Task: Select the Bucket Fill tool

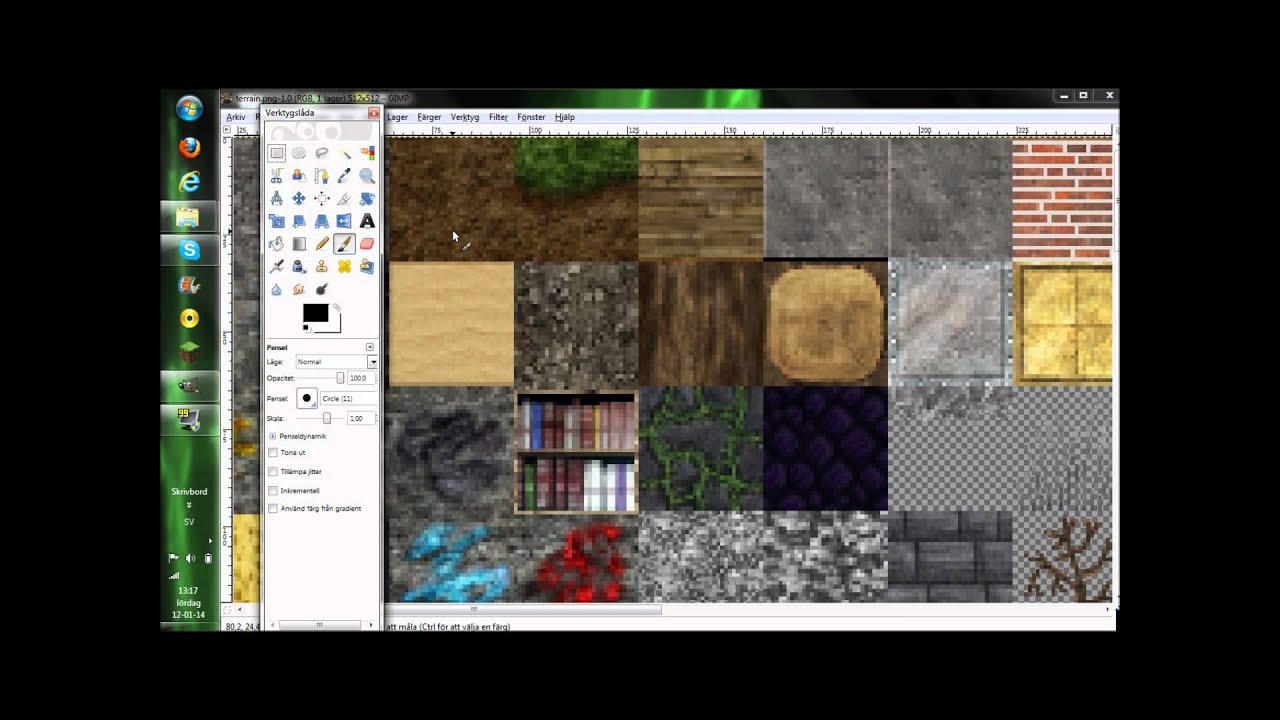Action: [x=276, y=243]
